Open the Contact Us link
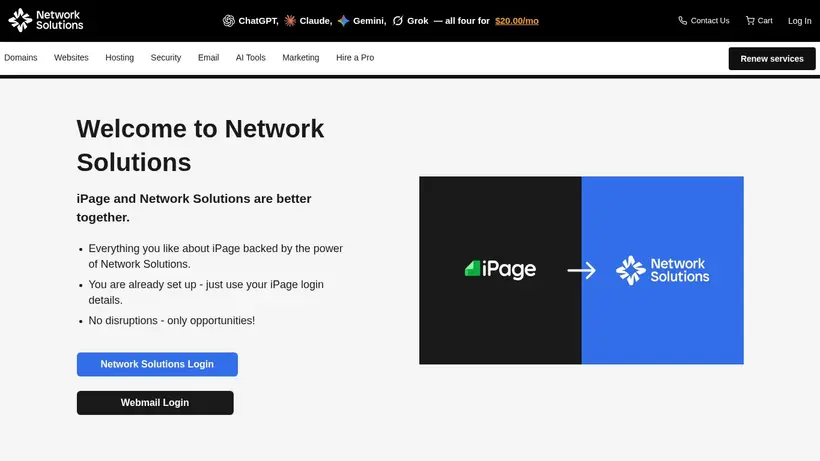 pos(710,20)
